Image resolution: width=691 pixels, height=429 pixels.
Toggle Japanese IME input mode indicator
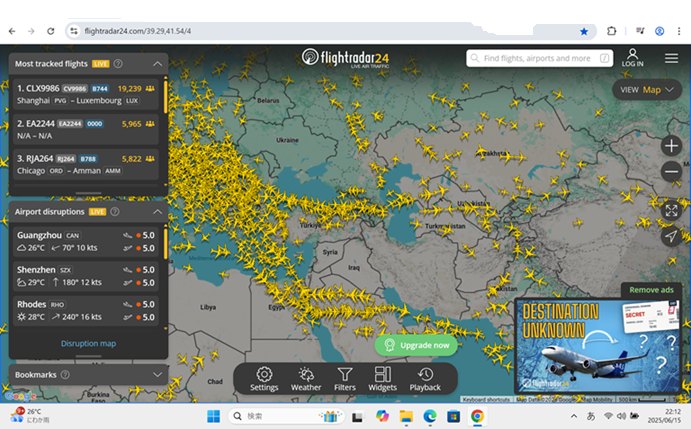tap(591, 416)
